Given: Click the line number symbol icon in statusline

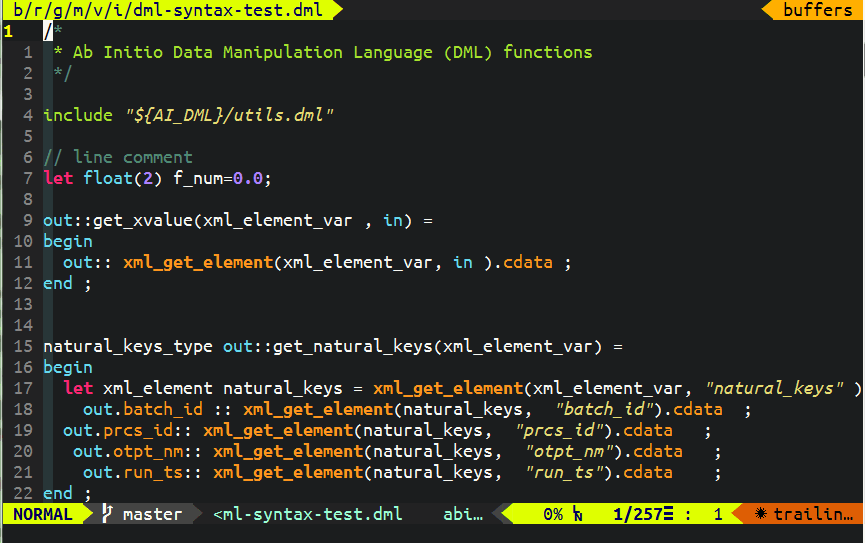Looking at the screenshot, I should pos(578,514).
